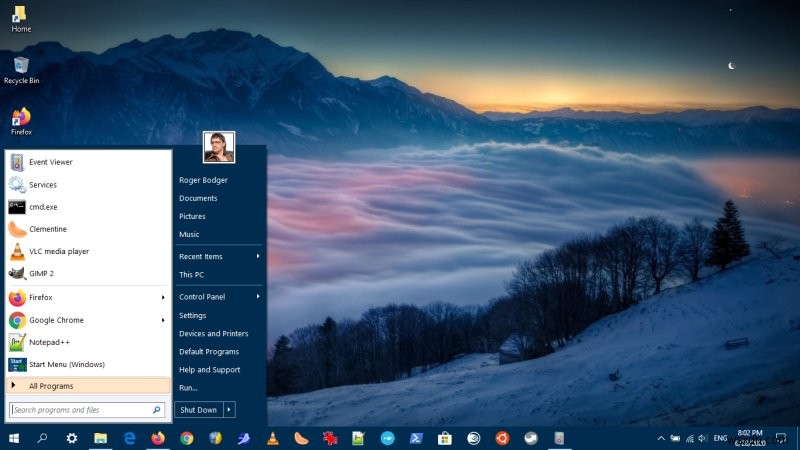Open the Home desktop shortcut
The height and width of the screenshot is (450, 800).
(x=21, y=19)
